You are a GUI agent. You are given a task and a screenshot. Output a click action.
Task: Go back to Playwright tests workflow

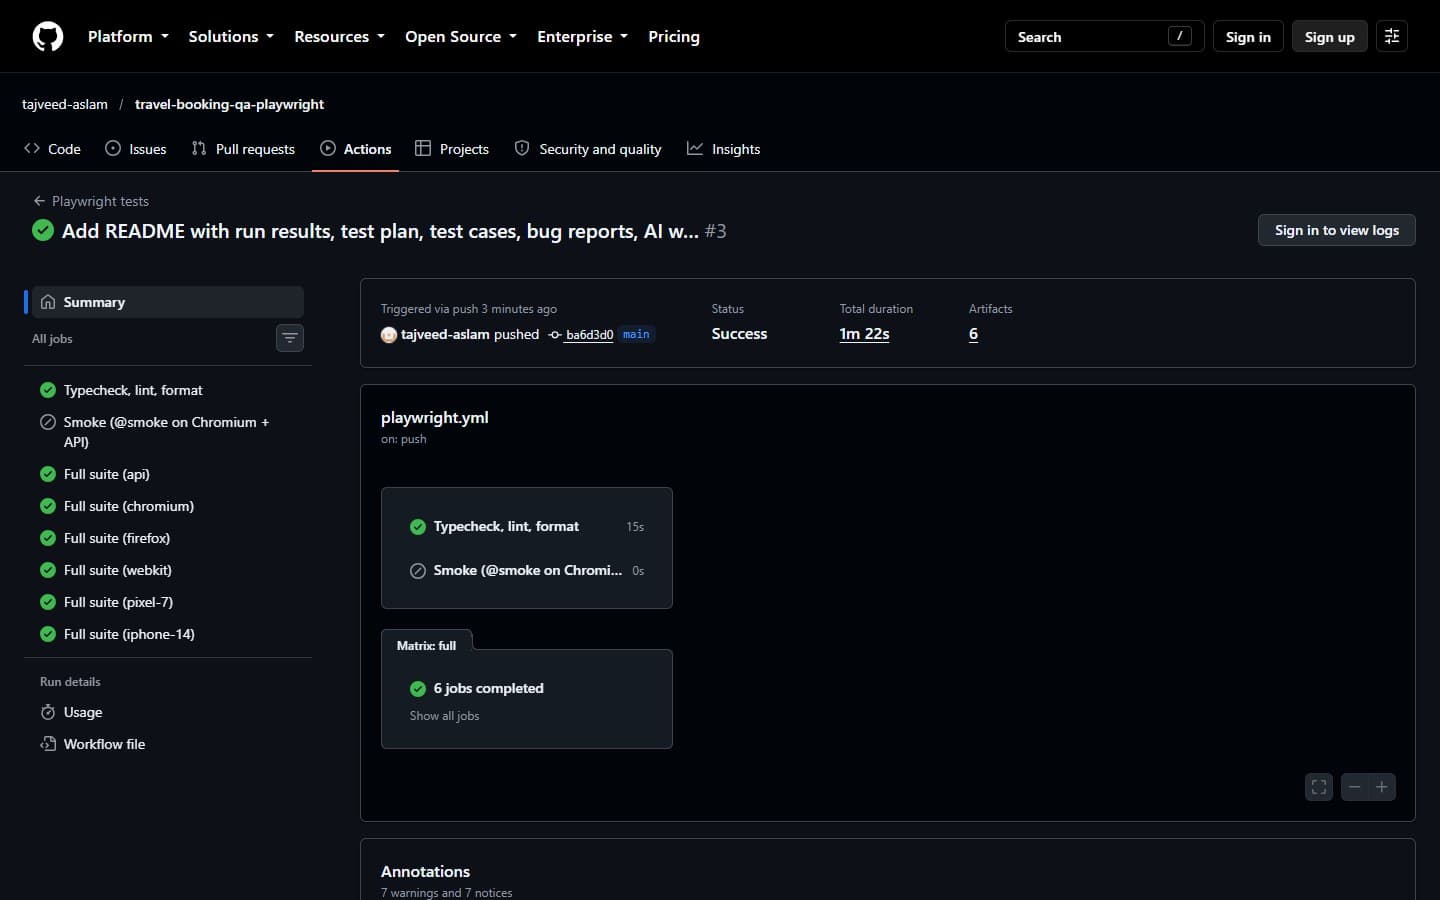coord(91,201)
